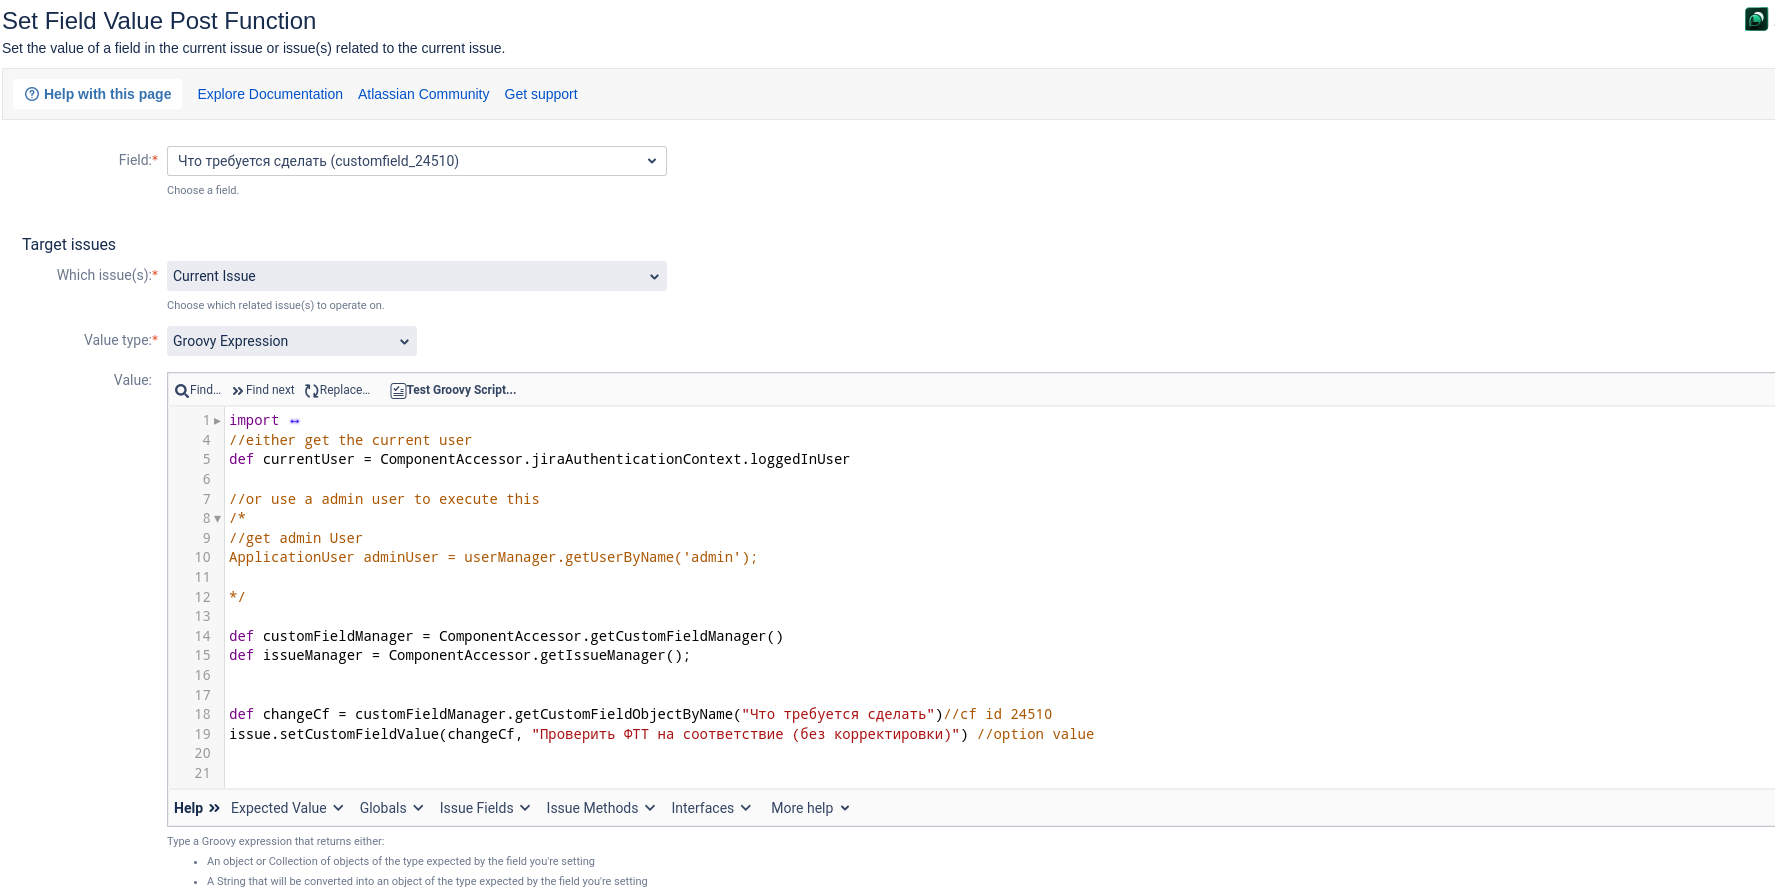Viewport: 1775px width, 890px height.
Task: Click empty code line 21
Action: [x=1000, y=773]
